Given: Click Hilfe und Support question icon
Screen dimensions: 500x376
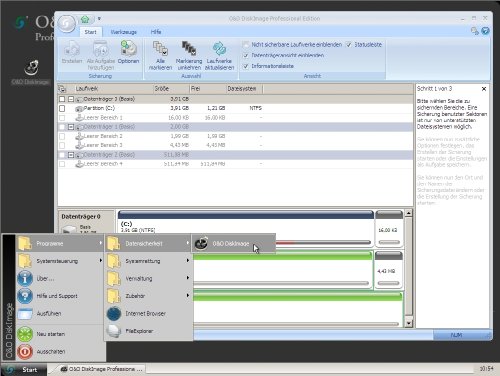Looking at the screenshot, I should pos(25,296).
